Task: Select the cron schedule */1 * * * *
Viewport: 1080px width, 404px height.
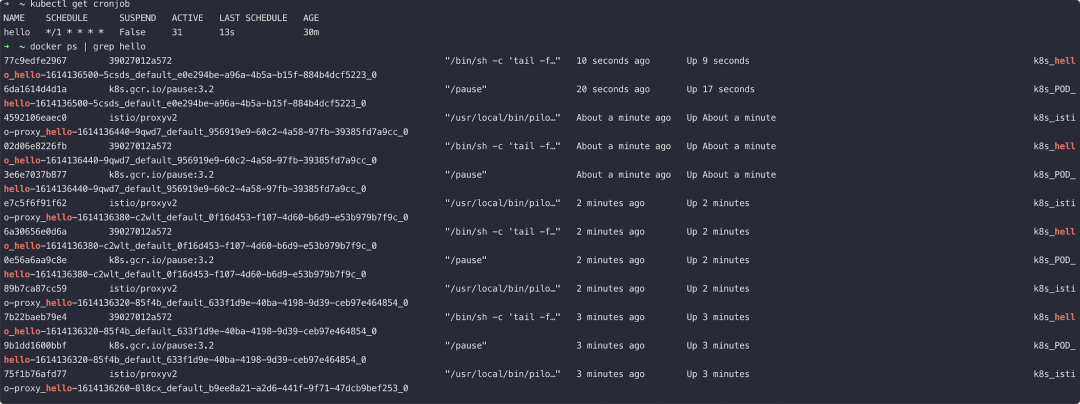Action: (75, 32)
